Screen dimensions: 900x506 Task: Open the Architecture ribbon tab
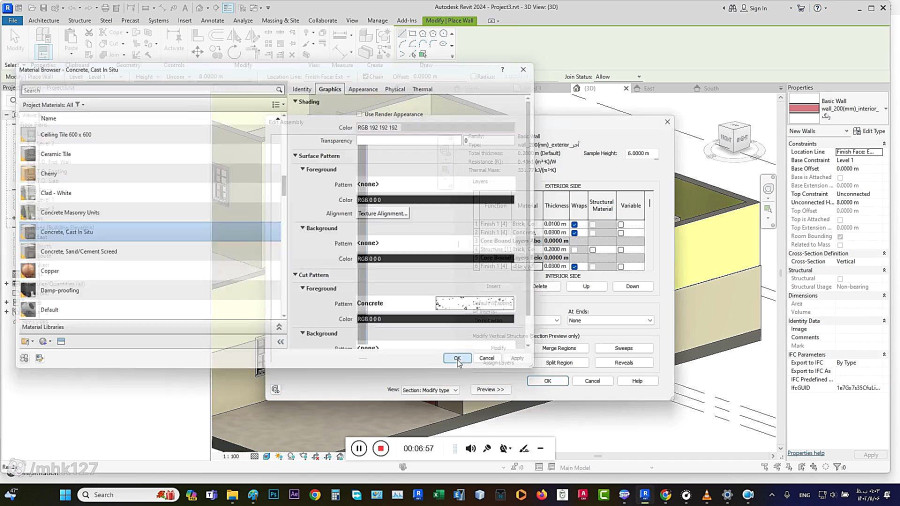[44, 21]
